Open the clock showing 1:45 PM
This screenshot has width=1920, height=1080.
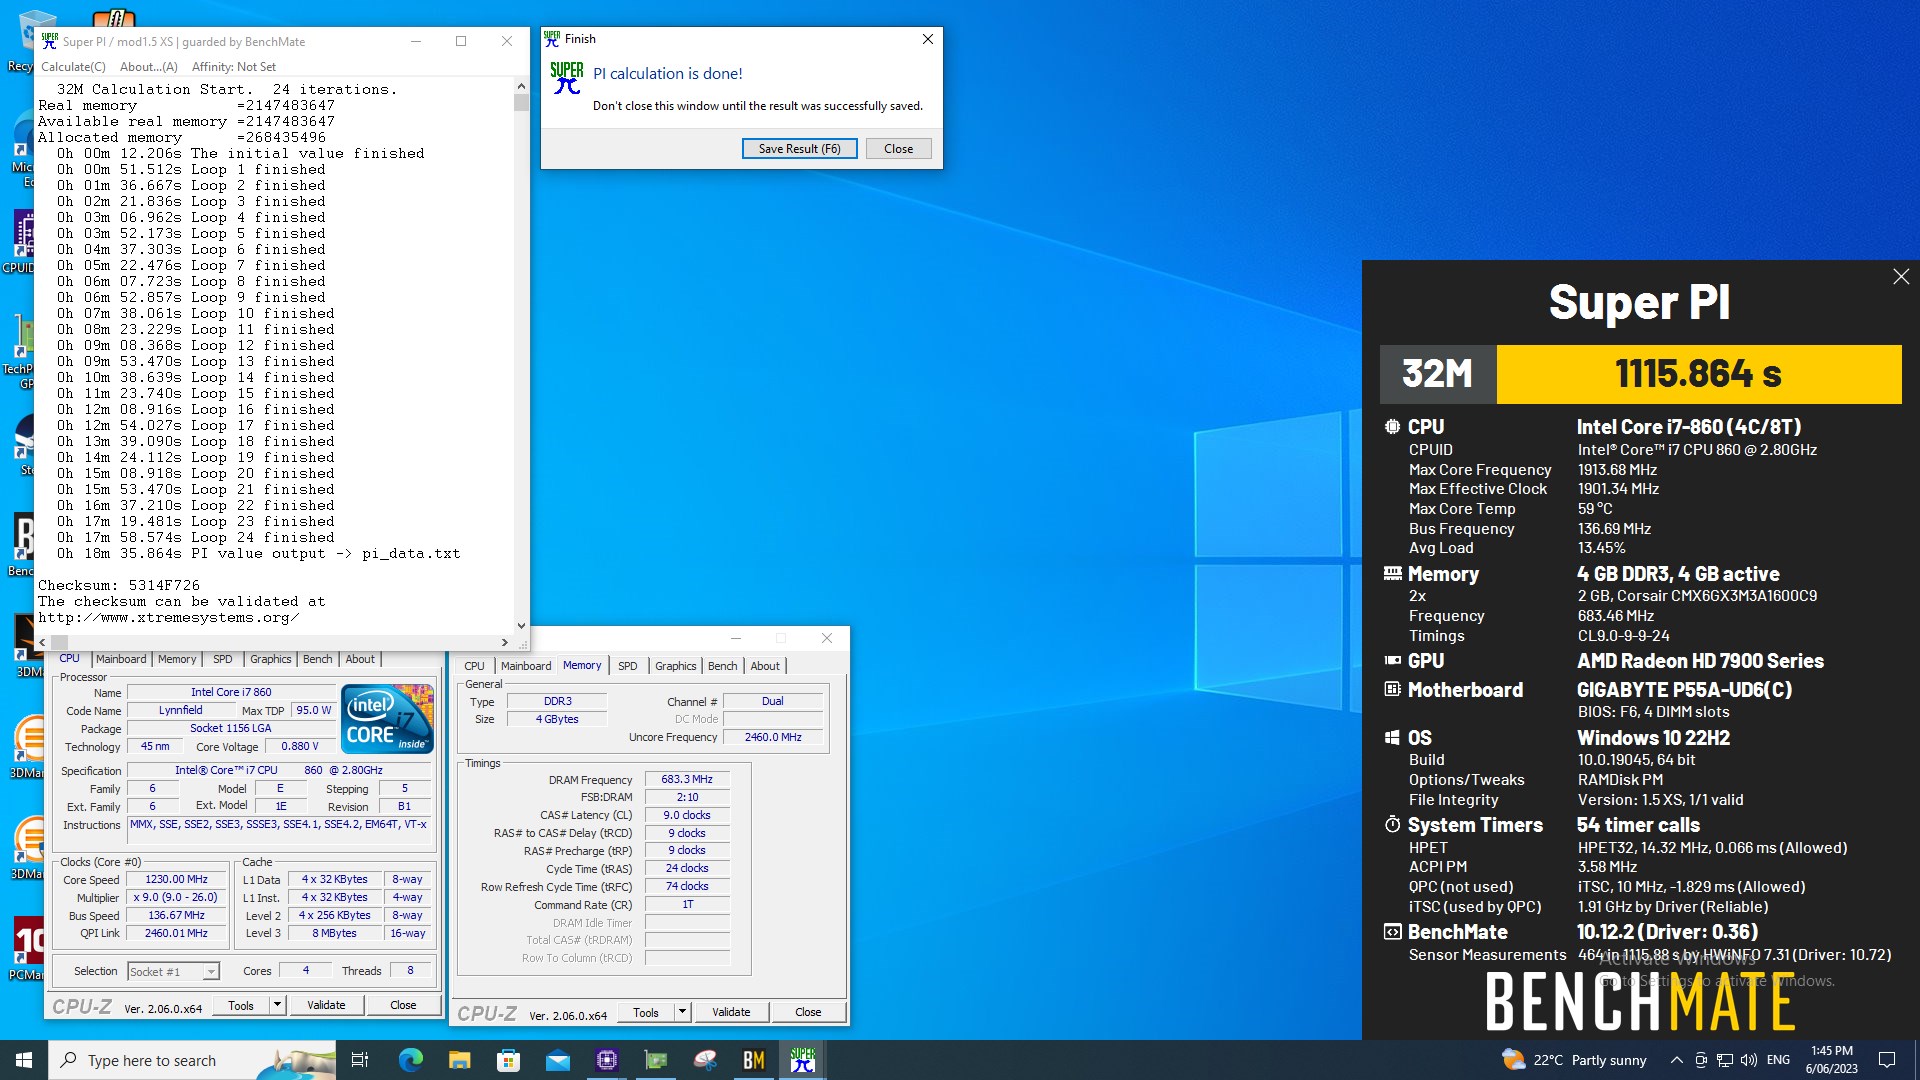1832,1060
